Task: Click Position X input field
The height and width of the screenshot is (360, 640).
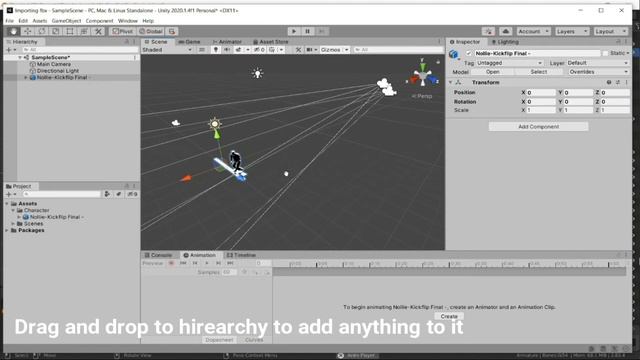Action: pyautogui.click(x=541, y=93)
